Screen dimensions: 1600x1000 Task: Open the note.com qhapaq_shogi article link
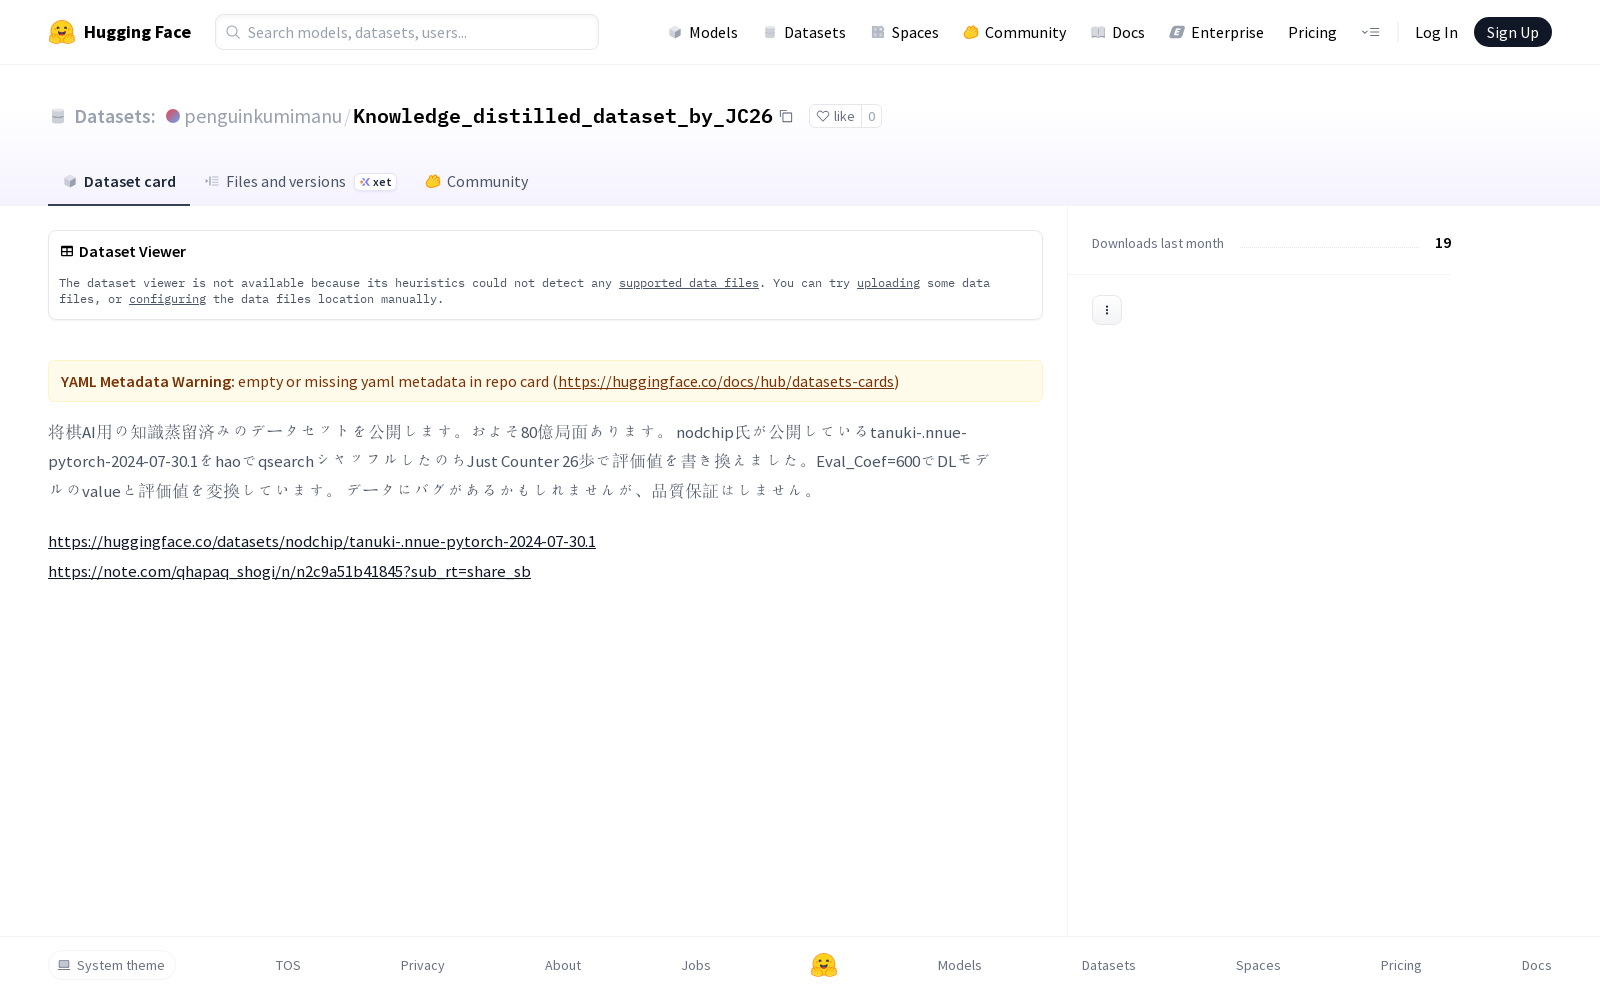point(289,571)
